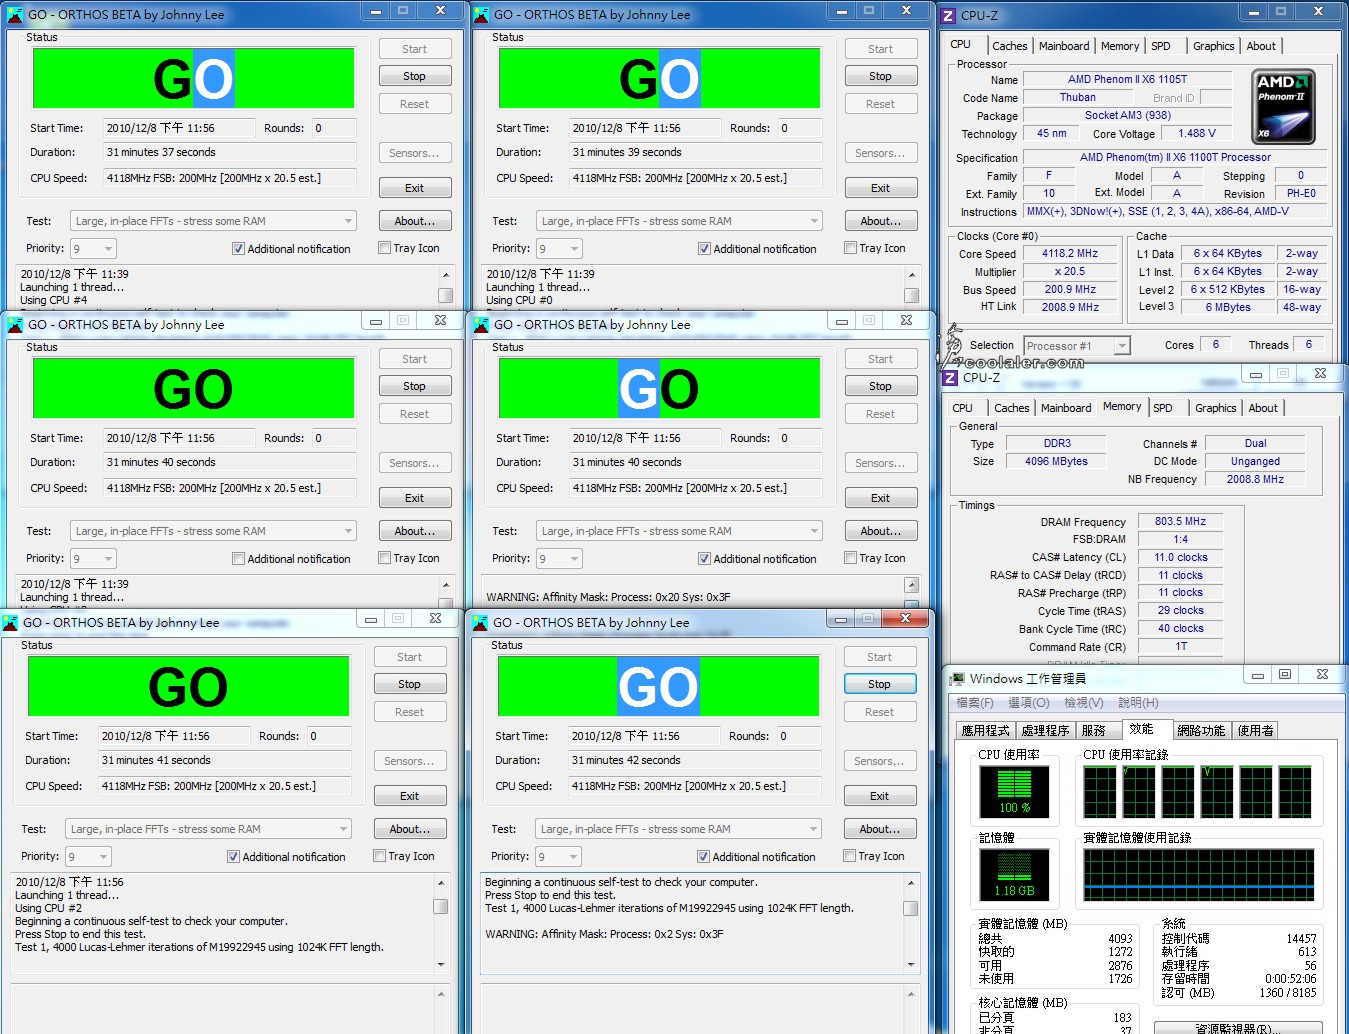
Task: Enable Tray Icon in 37-seconds ORTHOS window
Action: click(x=384, y=248)
